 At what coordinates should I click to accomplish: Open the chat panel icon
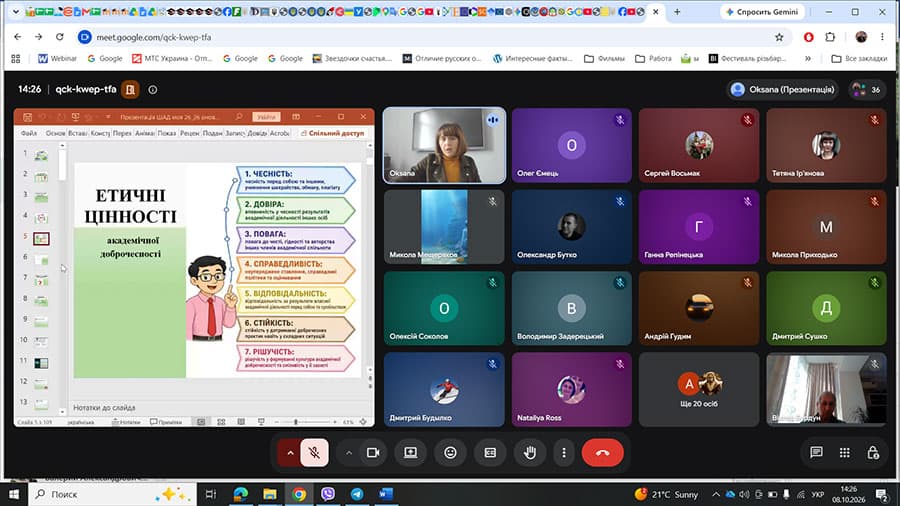816,453
